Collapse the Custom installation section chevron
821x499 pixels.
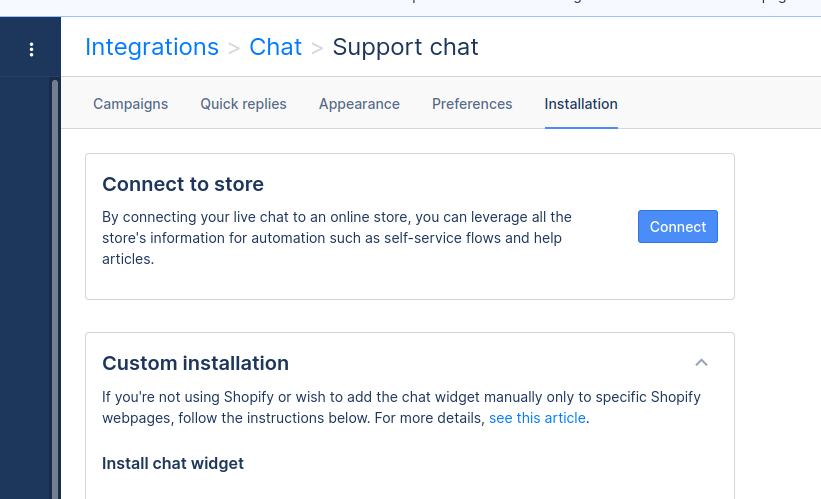coord(701,362)
